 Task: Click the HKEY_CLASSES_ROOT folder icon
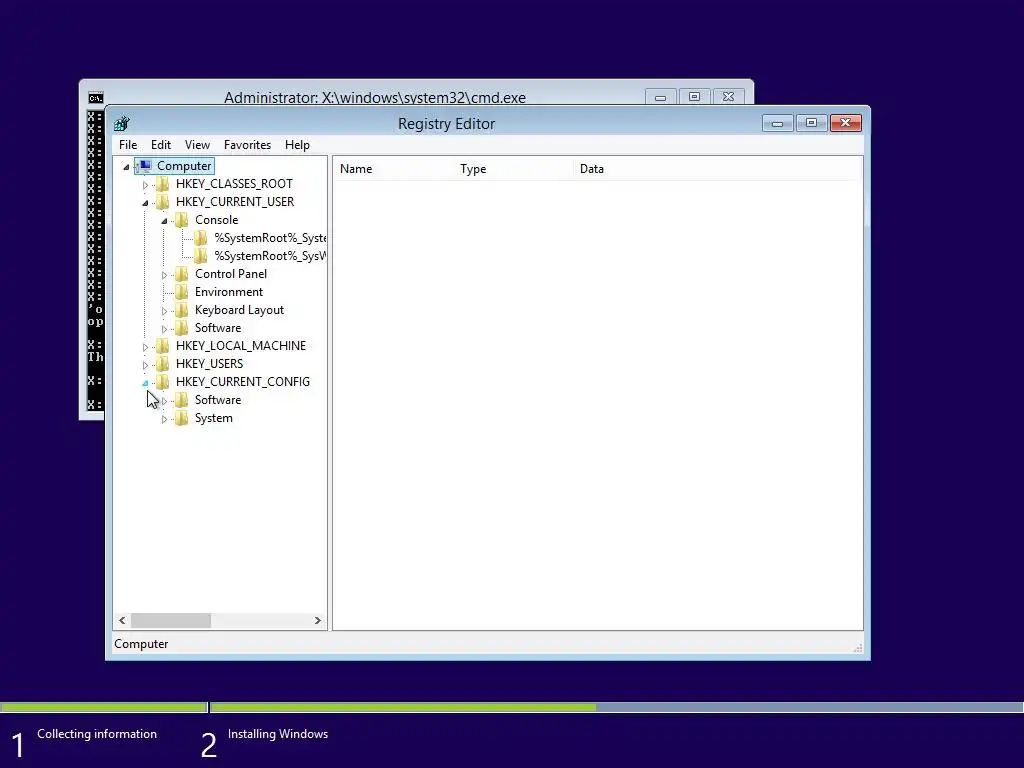(x=163, y=184)
